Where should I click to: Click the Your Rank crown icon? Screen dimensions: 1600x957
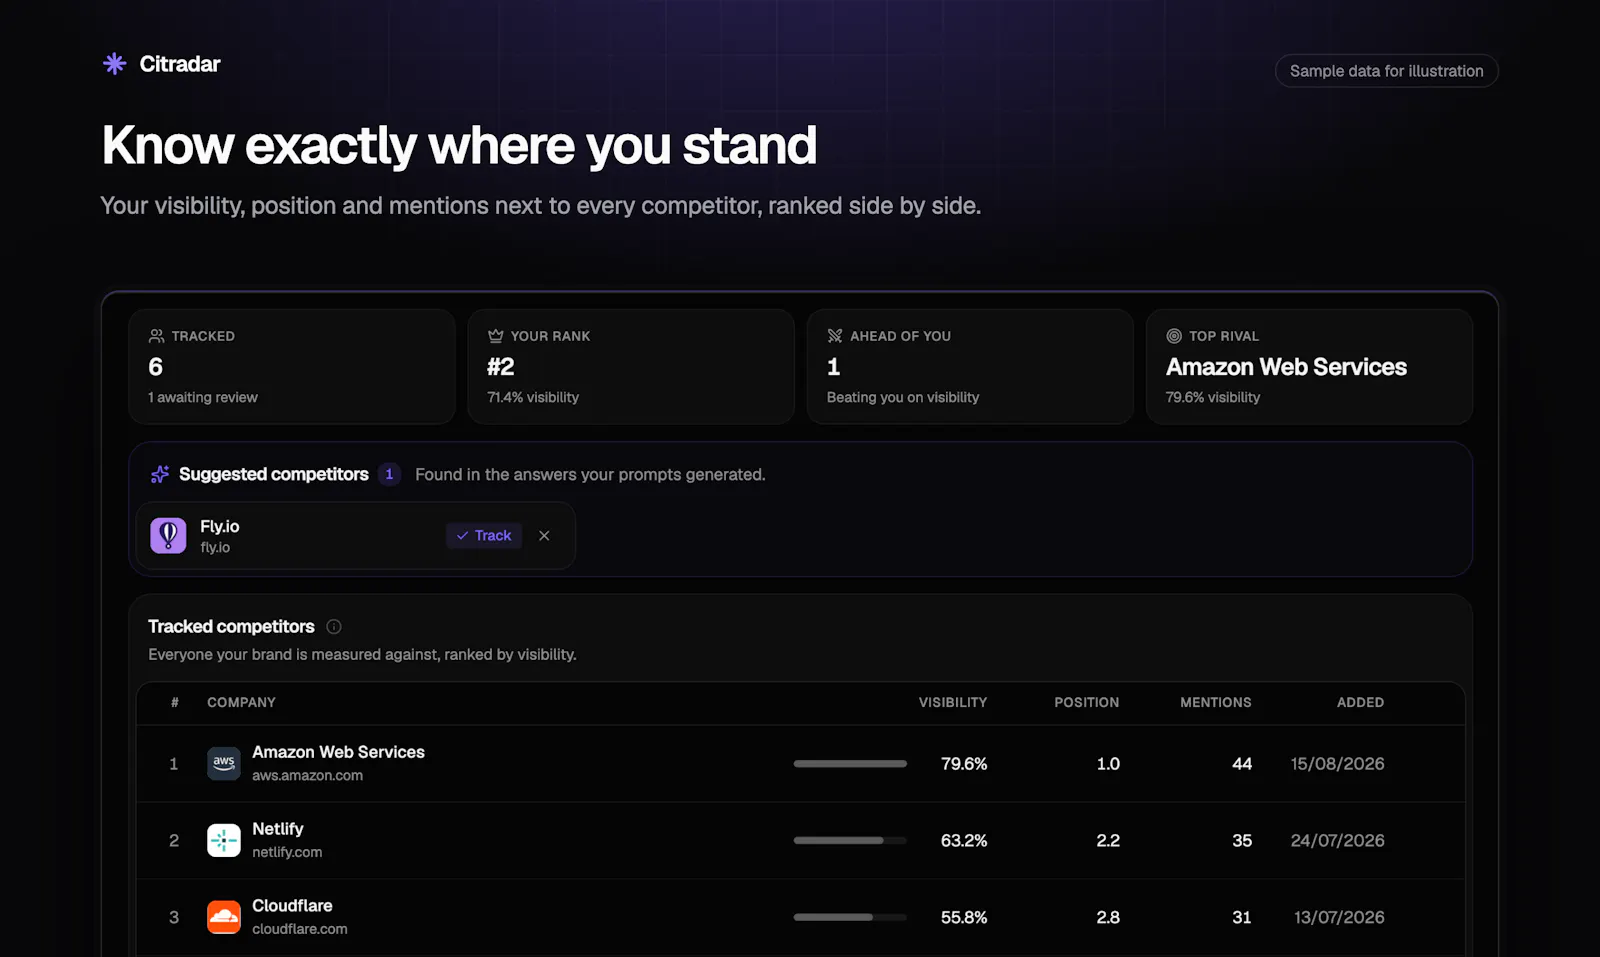(495, 336)
